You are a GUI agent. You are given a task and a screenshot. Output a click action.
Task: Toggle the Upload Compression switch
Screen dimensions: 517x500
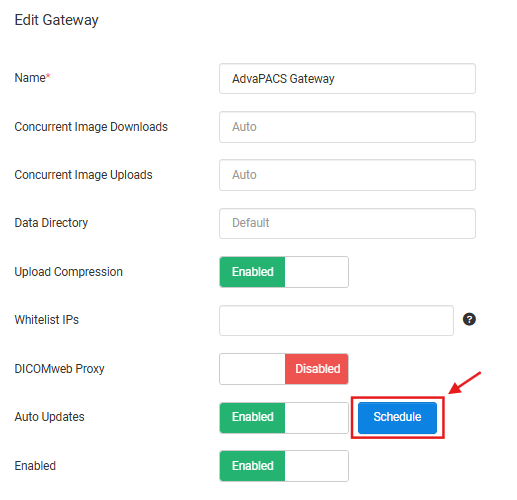pos(284,272)
